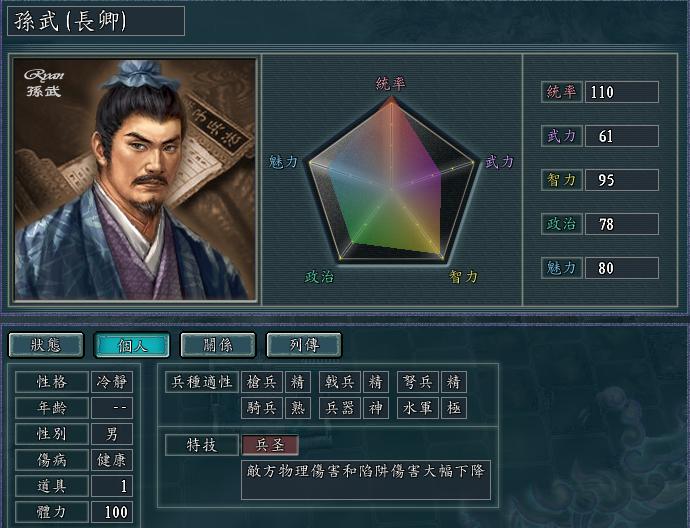This screenshot has height=528, width=690.
Task: Select the 槍兵 troop aptitude cell
Action: click(262, 382)
